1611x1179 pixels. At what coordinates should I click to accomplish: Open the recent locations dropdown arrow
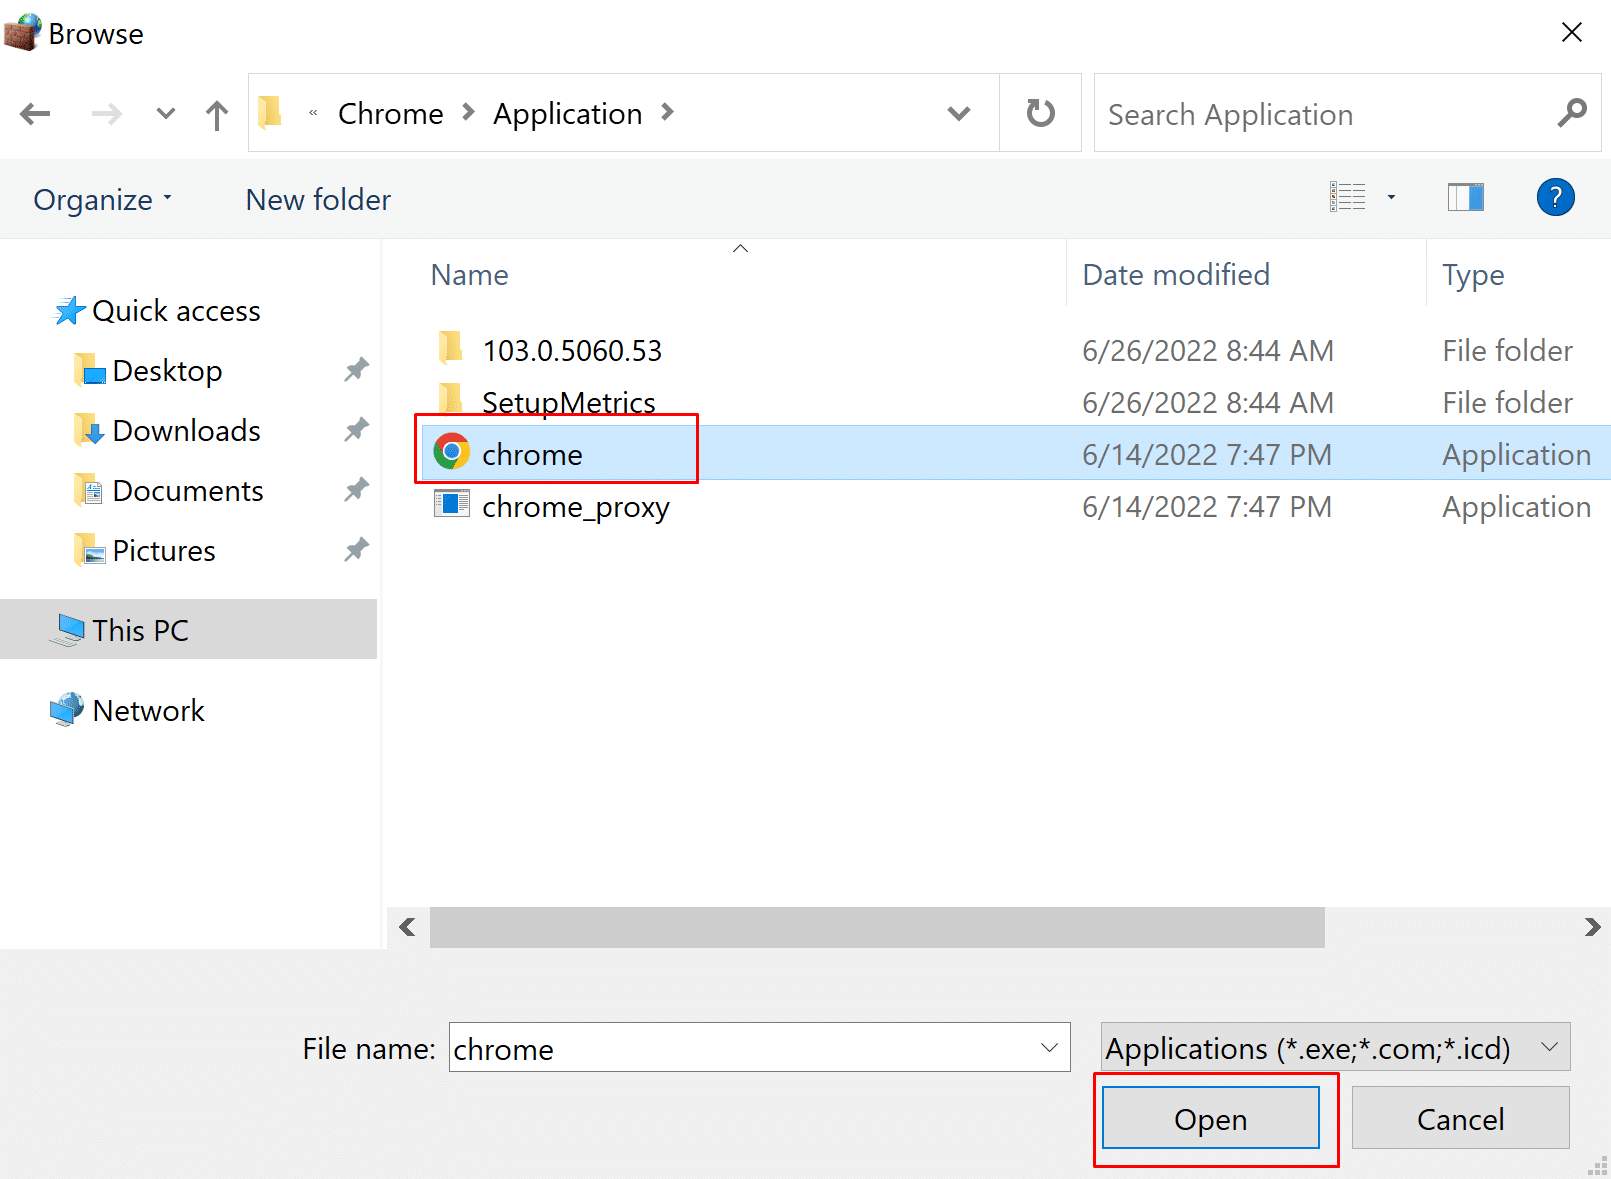(x=166, y=114)
